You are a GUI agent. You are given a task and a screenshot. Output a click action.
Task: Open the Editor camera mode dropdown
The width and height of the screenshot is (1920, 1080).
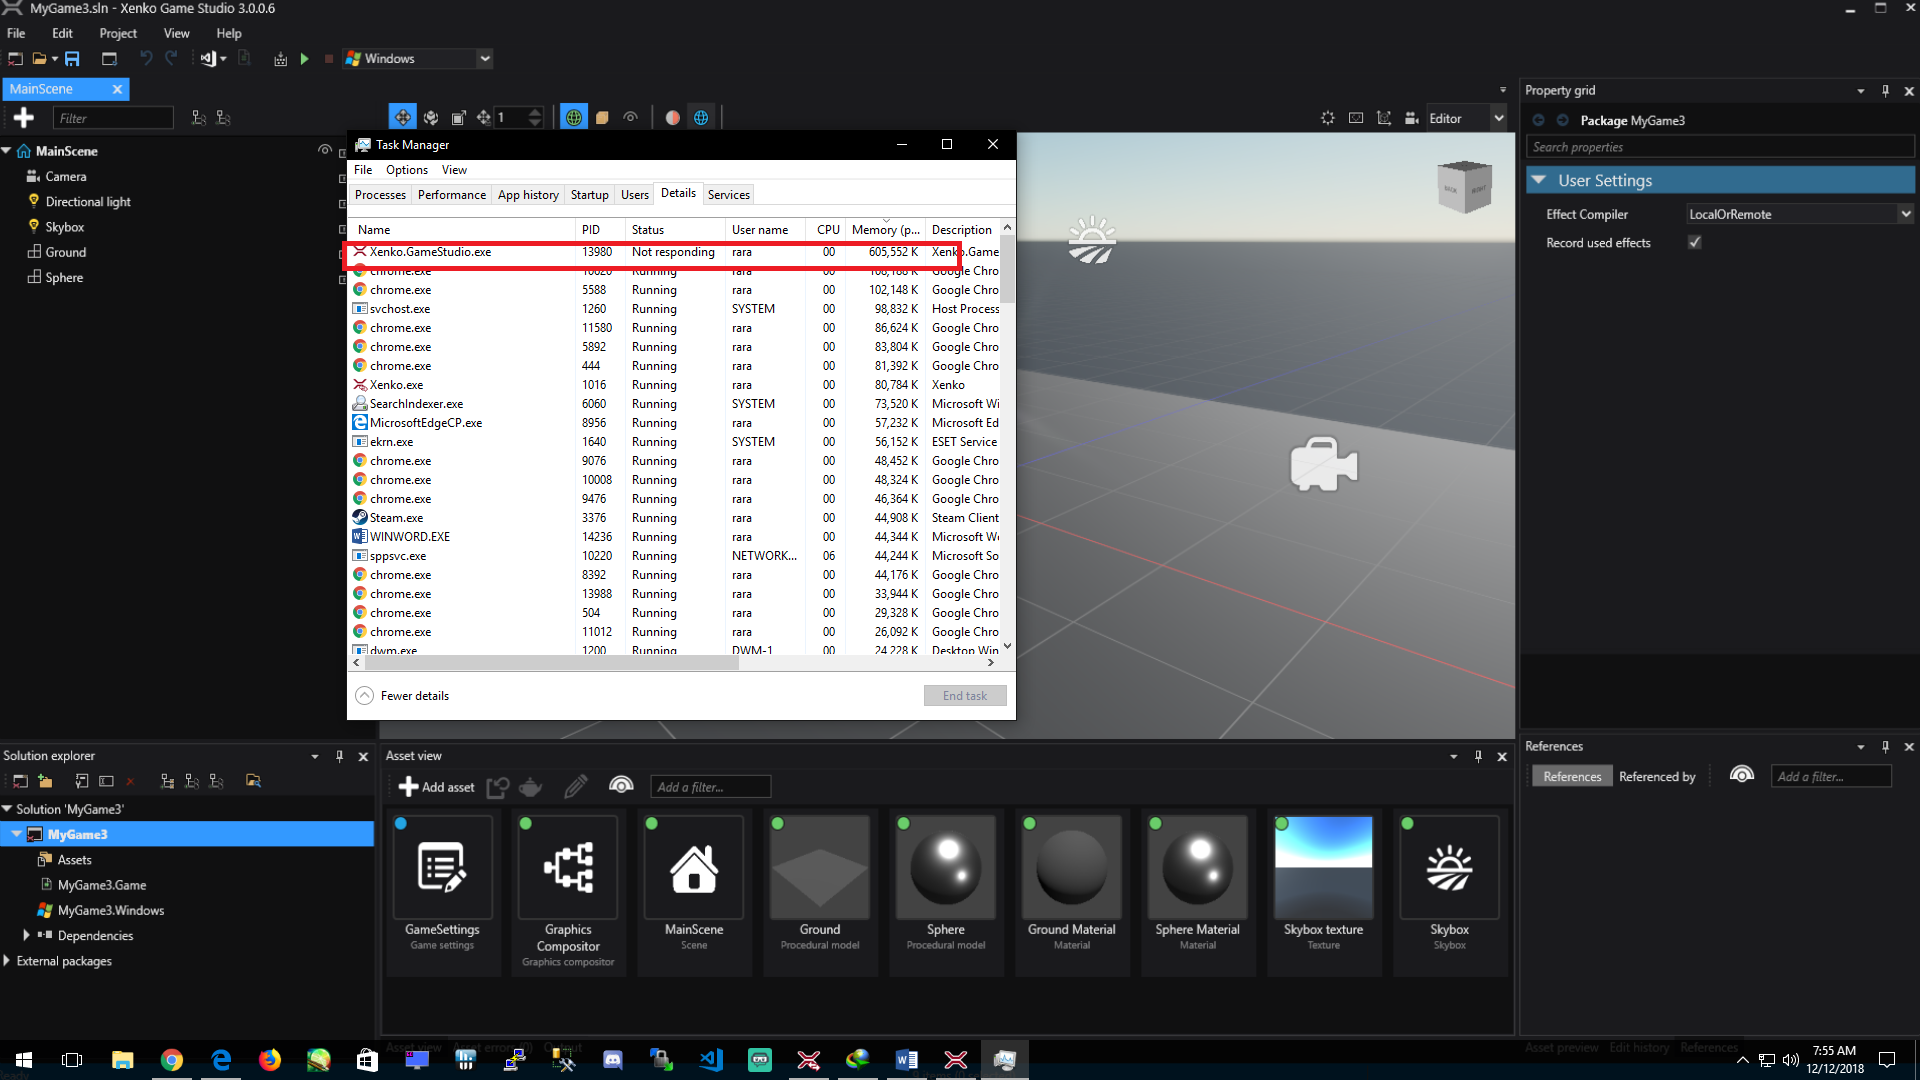click(x=1497, y=117)
